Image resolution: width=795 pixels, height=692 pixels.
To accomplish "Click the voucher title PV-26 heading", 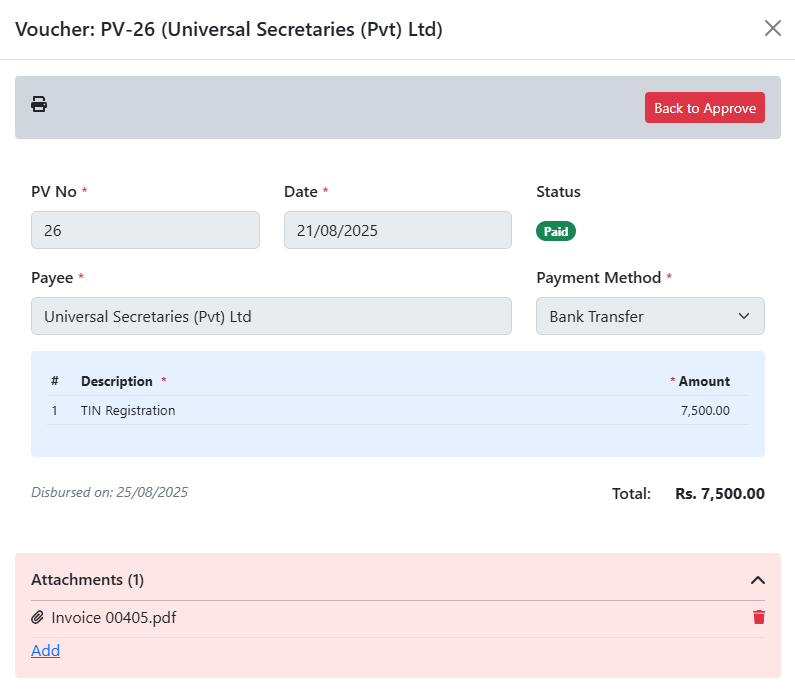I will pyautogui.click(x=229, y=29).
